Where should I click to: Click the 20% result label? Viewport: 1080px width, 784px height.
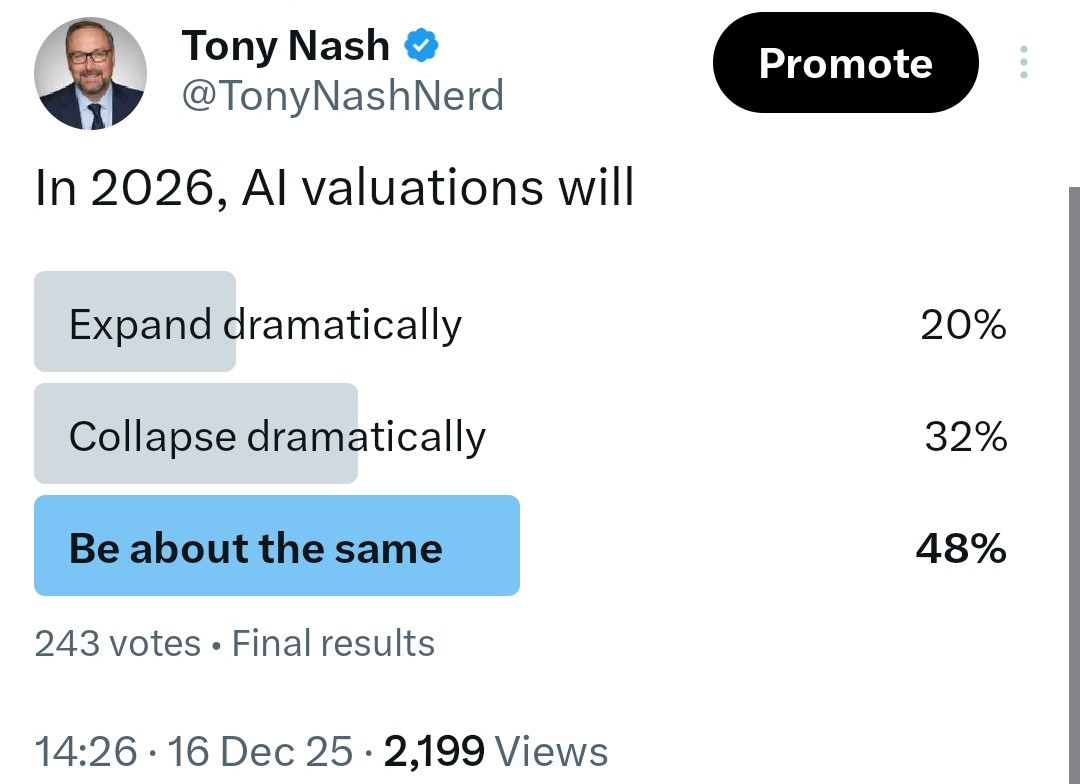pyautogui.click(x=963, y=324)
